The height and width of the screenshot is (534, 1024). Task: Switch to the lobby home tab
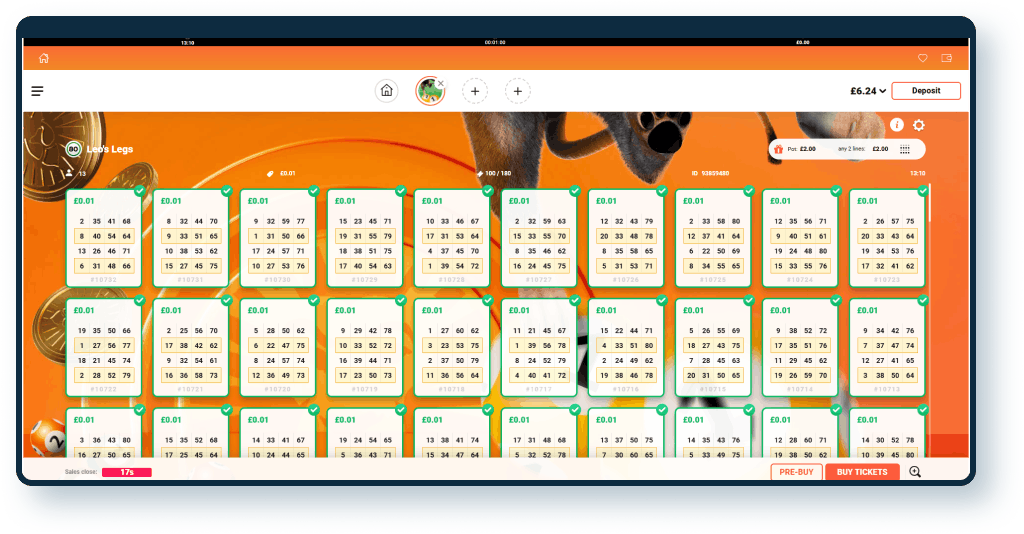(x=387, y=91)
